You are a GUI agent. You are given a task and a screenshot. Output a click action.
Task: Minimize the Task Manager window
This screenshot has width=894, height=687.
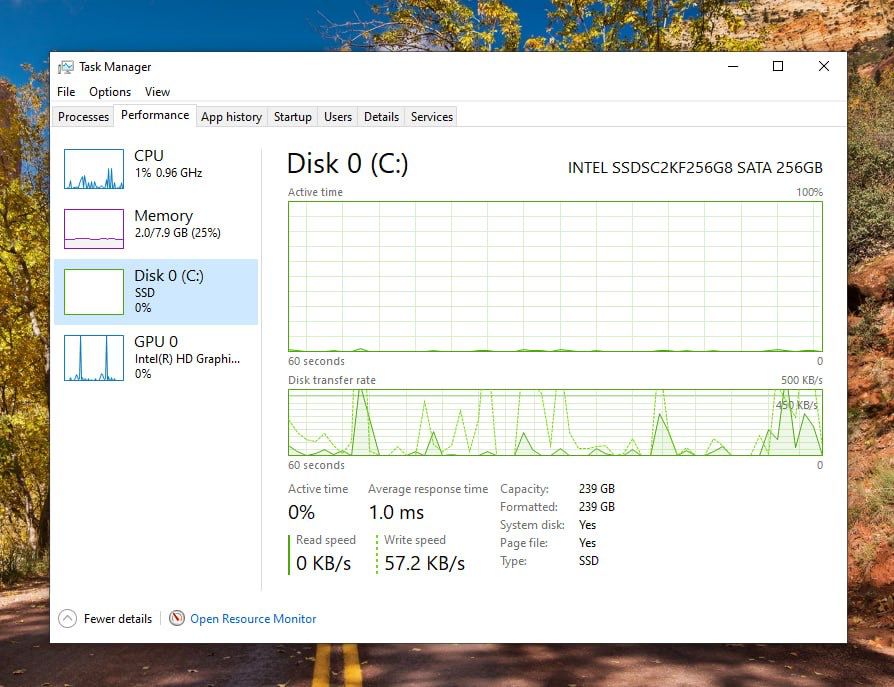coord(733,66)
